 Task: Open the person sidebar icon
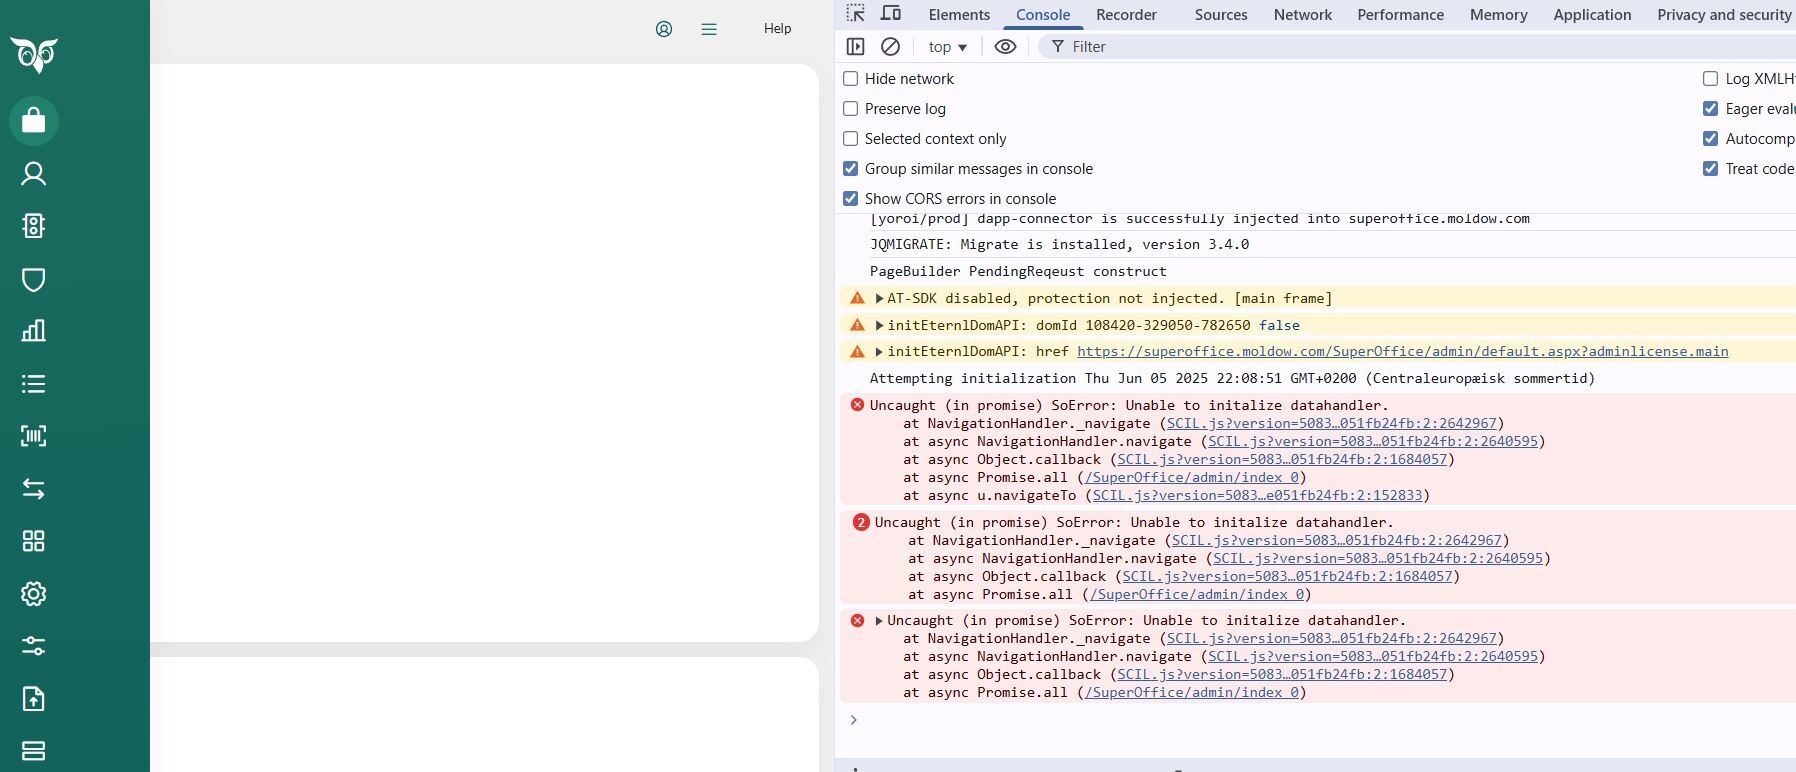click(x=34, y=174)
